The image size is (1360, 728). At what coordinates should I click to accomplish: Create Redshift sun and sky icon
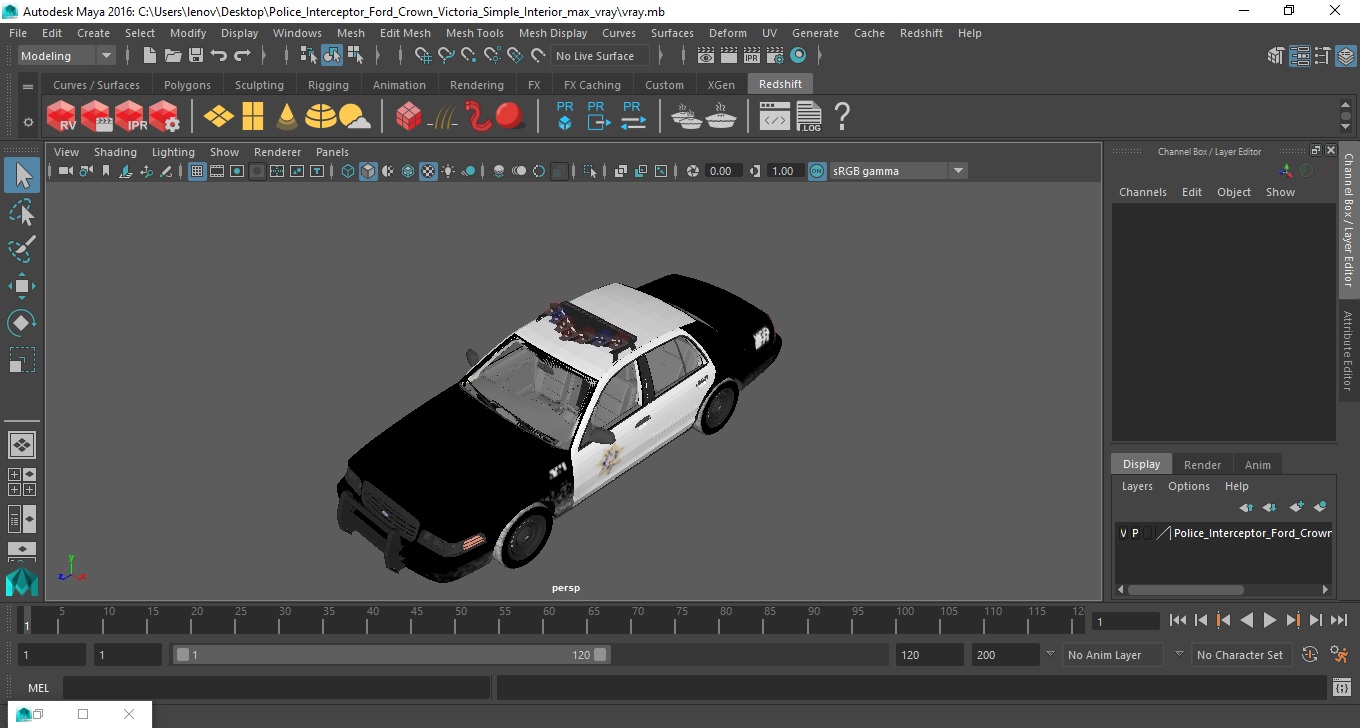354,118
